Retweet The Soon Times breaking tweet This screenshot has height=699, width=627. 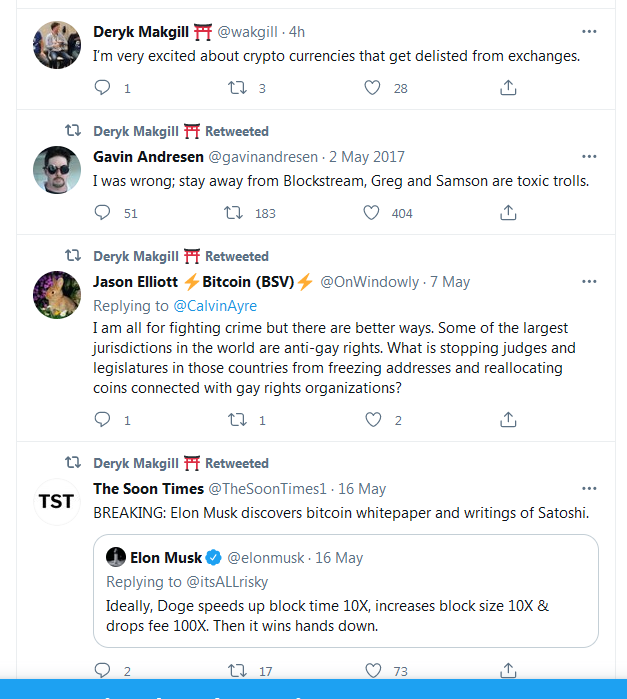click(x=237, y=670)
